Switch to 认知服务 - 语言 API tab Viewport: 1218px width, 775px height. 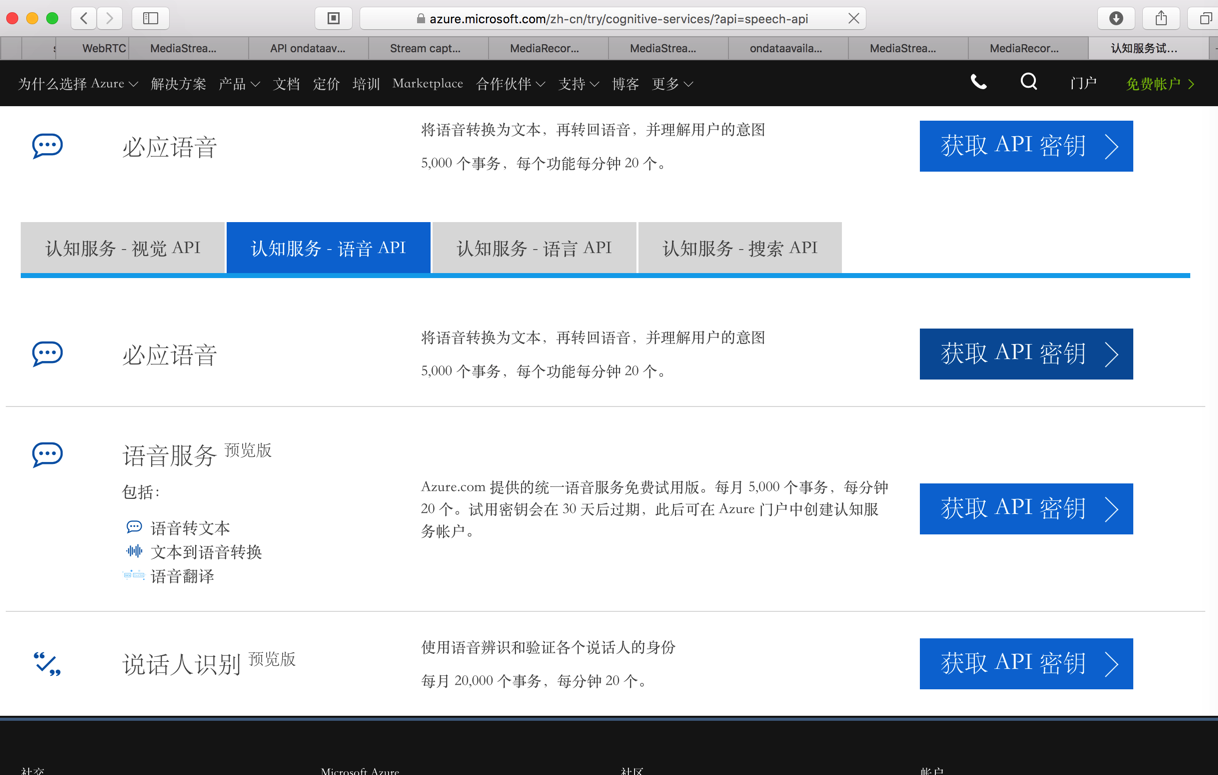tap(534, 248)
